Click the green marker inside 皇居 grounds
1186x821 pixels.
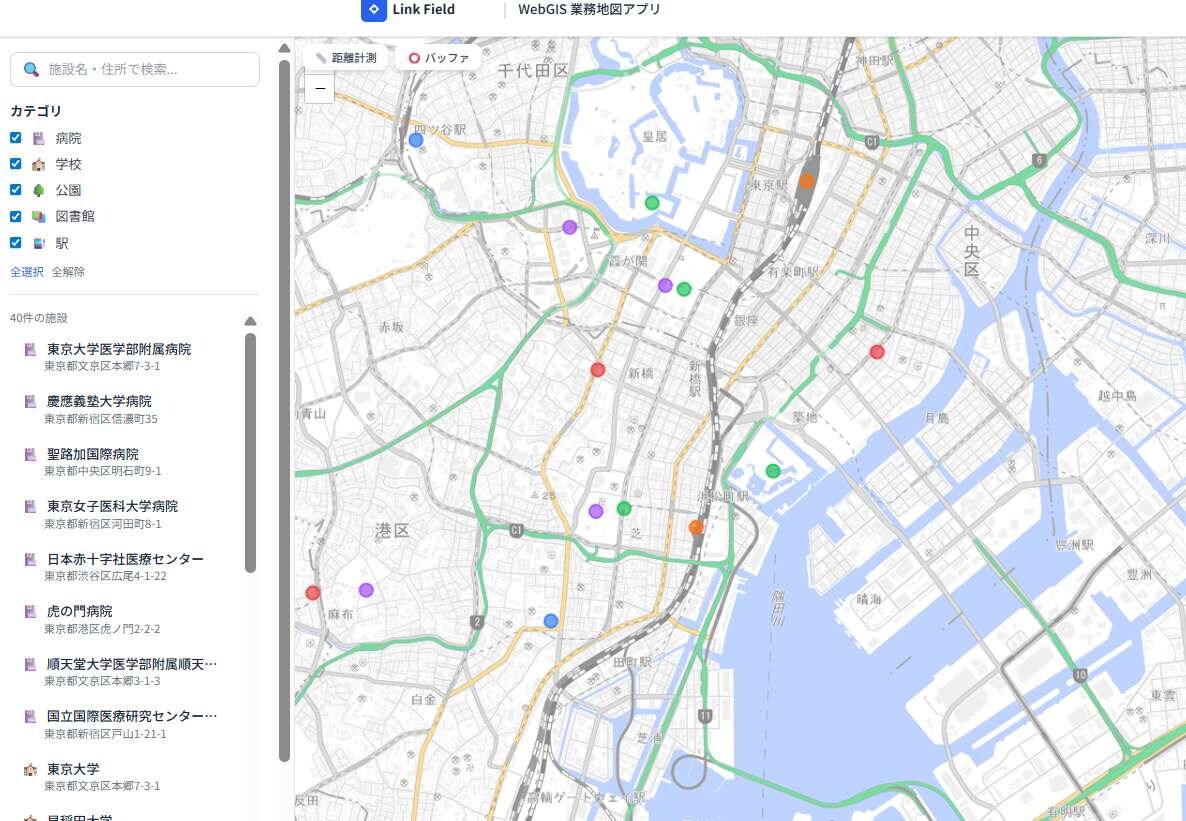(652, 203)
